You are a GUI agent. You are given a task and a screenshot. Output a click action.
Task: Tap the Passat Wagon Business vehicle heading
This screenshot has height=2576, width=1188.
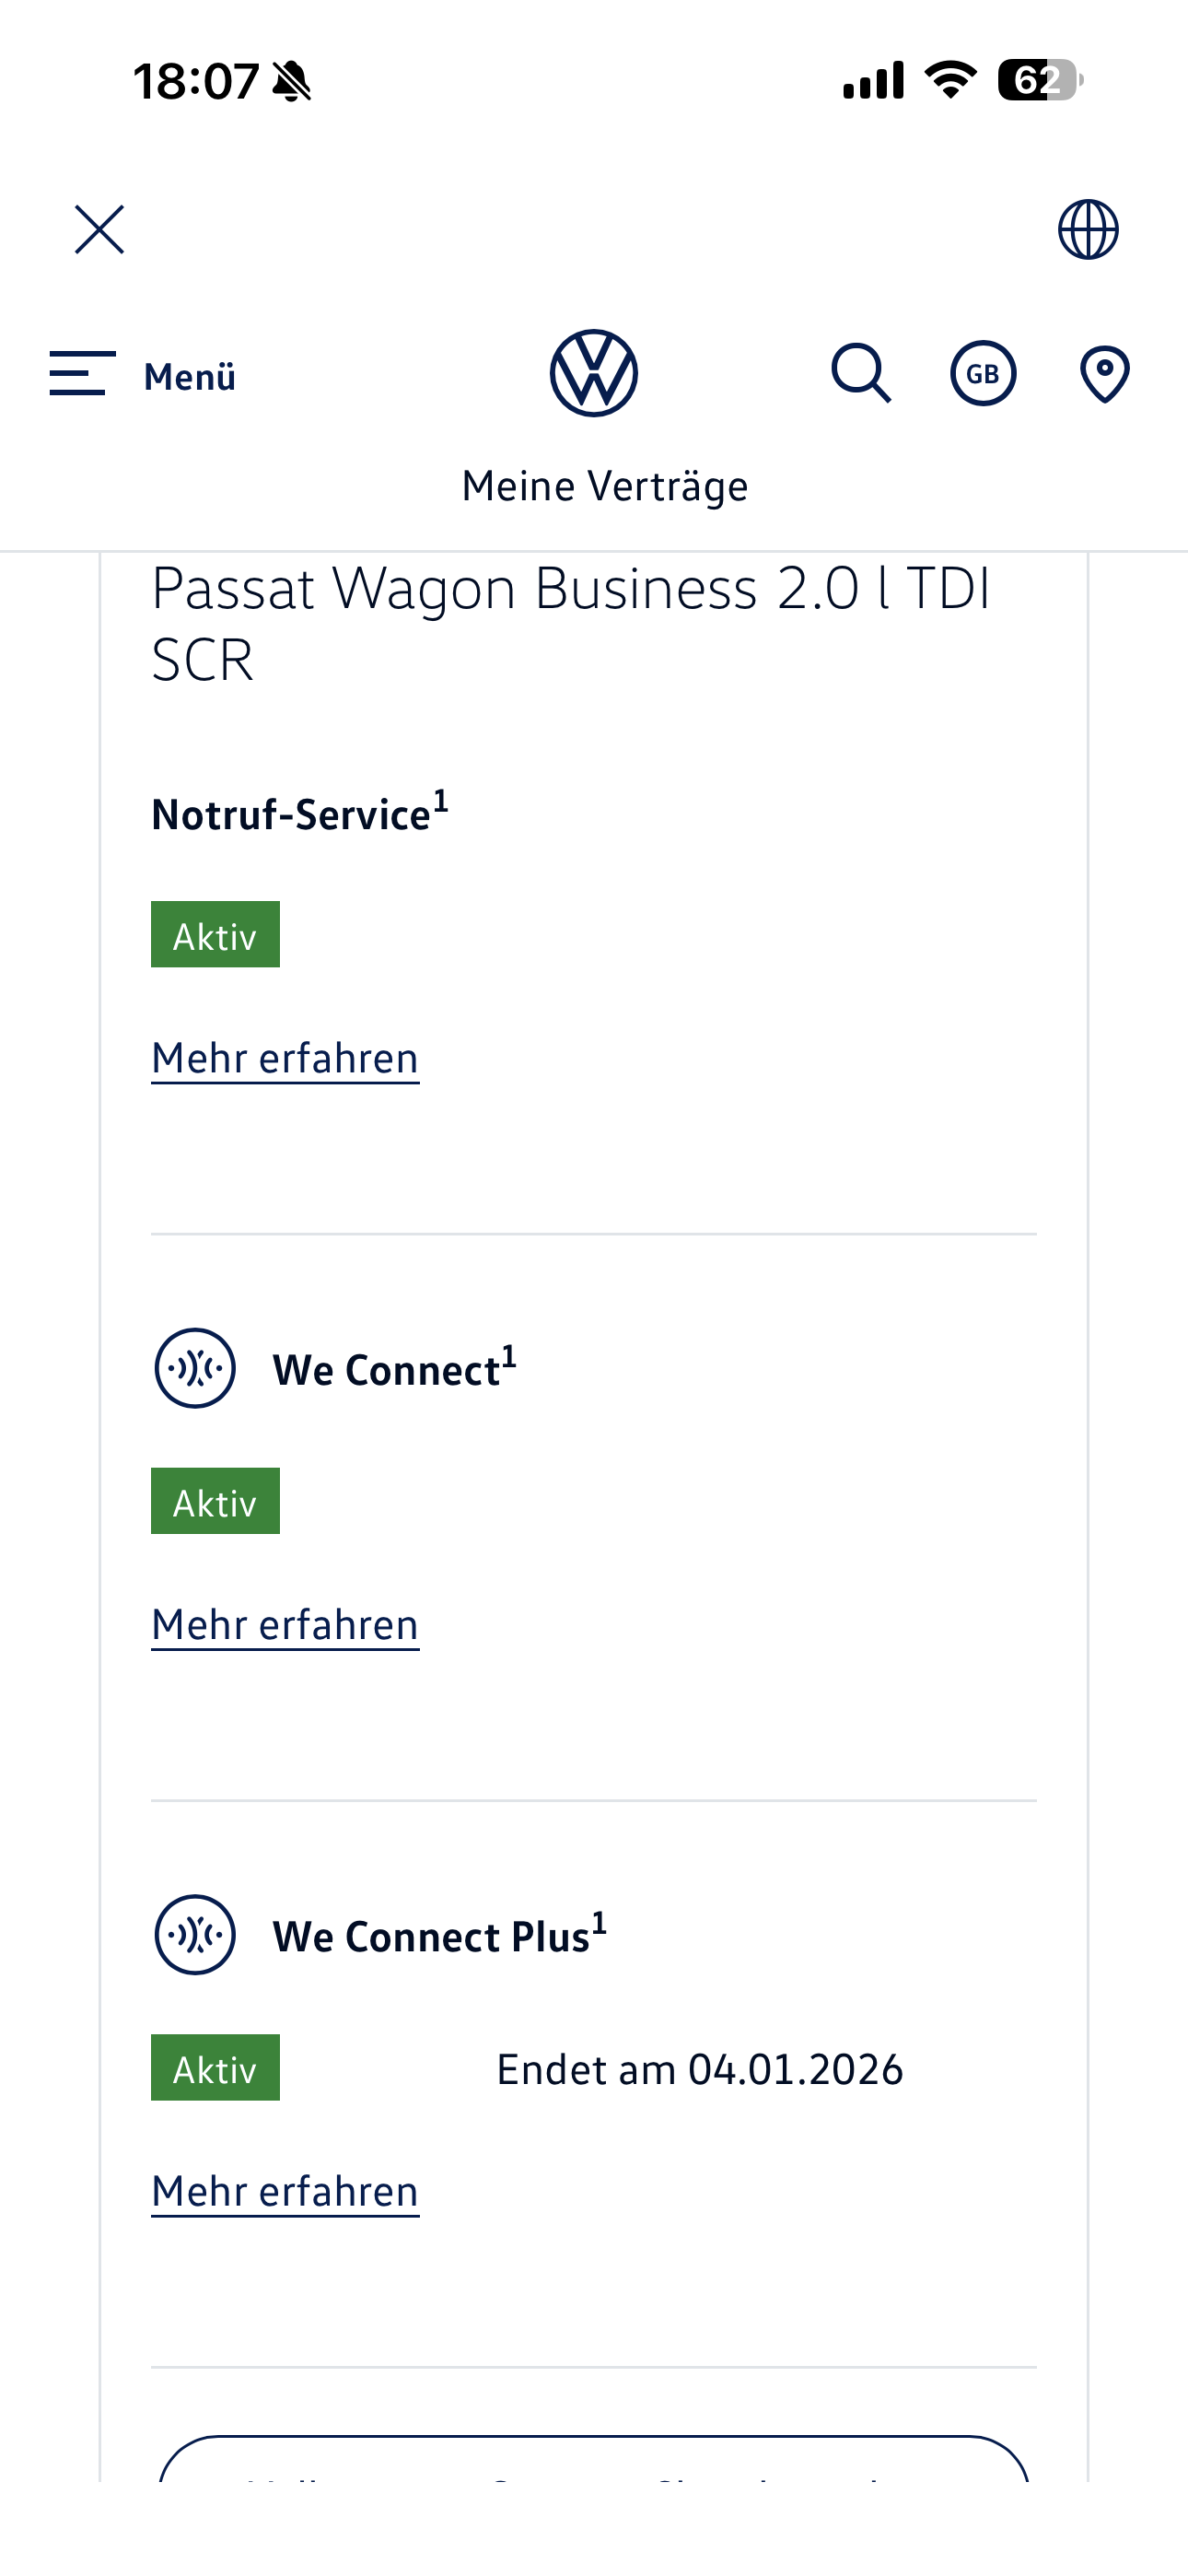point(570,623)
